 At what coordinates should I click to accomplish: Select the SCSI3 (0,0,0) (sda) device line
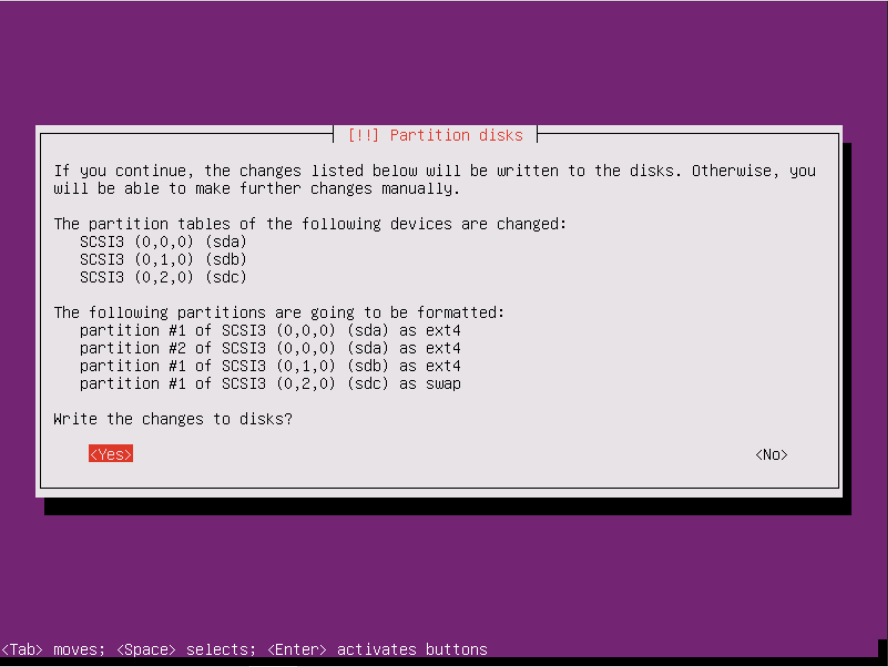tap(163, 242)
